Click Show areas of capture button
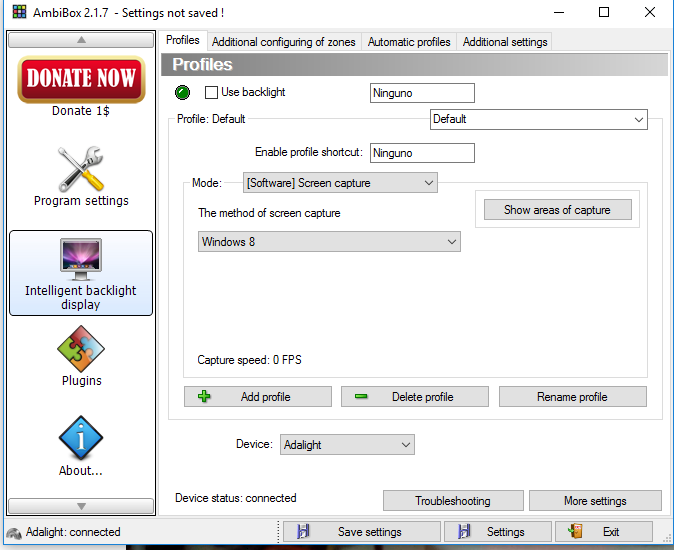Screen dimensions: 674x550 (558, 210)
